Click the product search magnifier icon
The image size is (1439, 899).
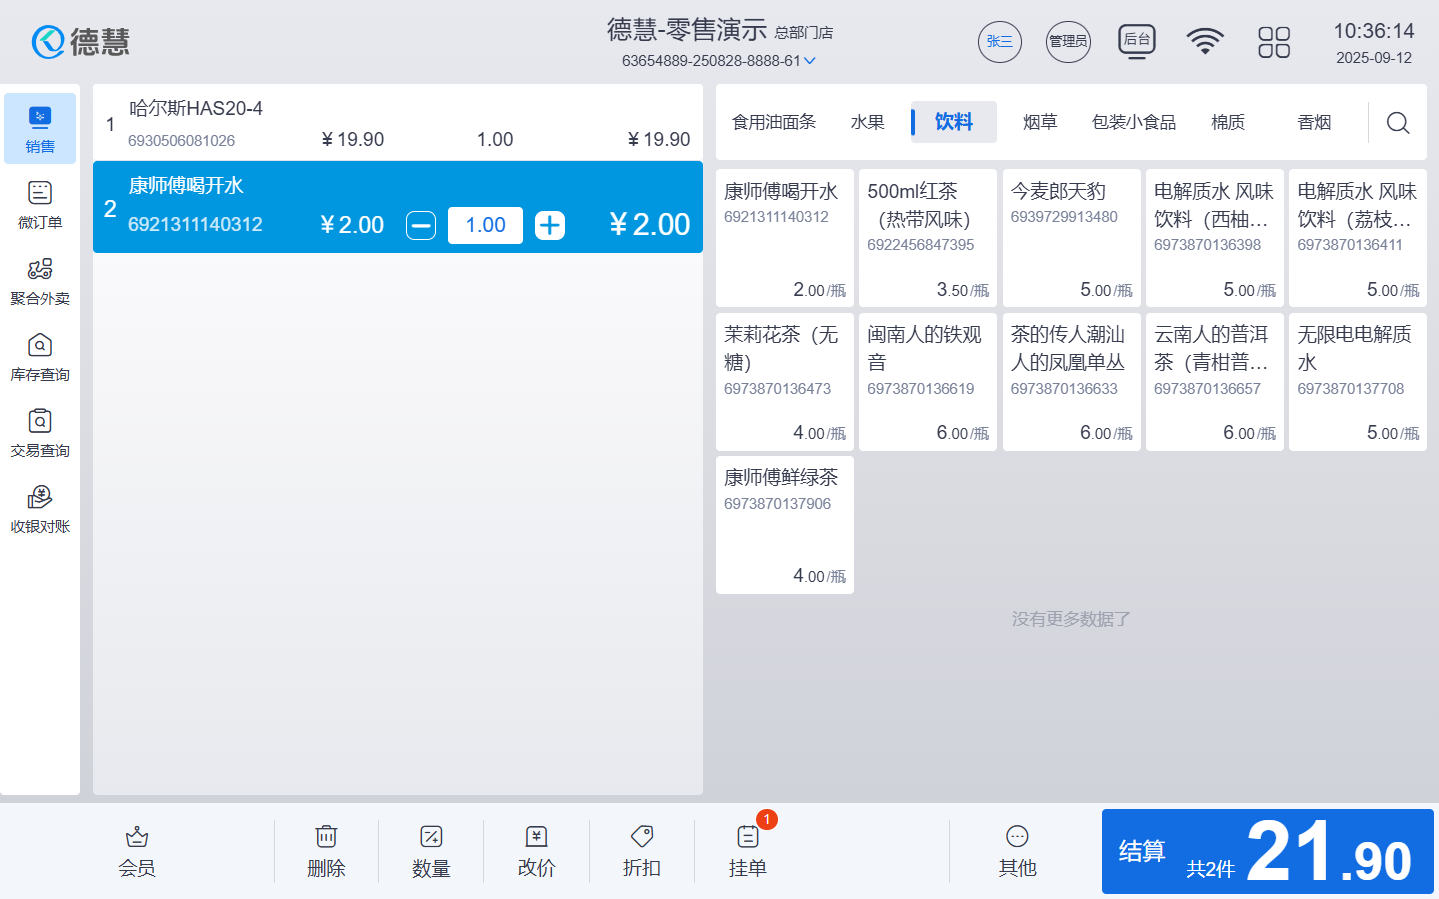click(1398, 122)
